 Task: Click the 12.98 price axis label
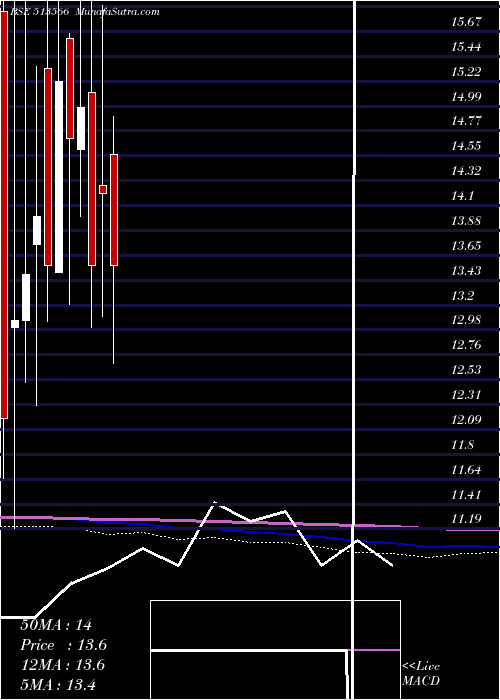[x=467, y=320]
